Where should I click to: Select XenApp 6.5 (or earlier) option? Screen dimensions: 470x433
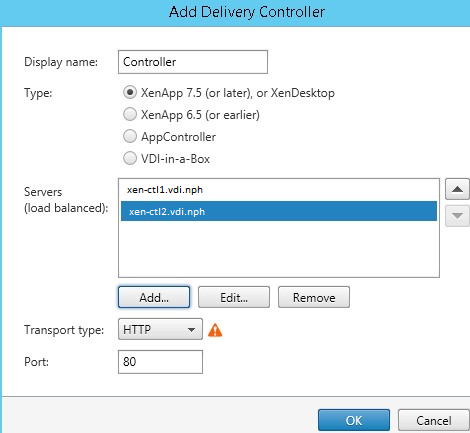click(130, 114)
